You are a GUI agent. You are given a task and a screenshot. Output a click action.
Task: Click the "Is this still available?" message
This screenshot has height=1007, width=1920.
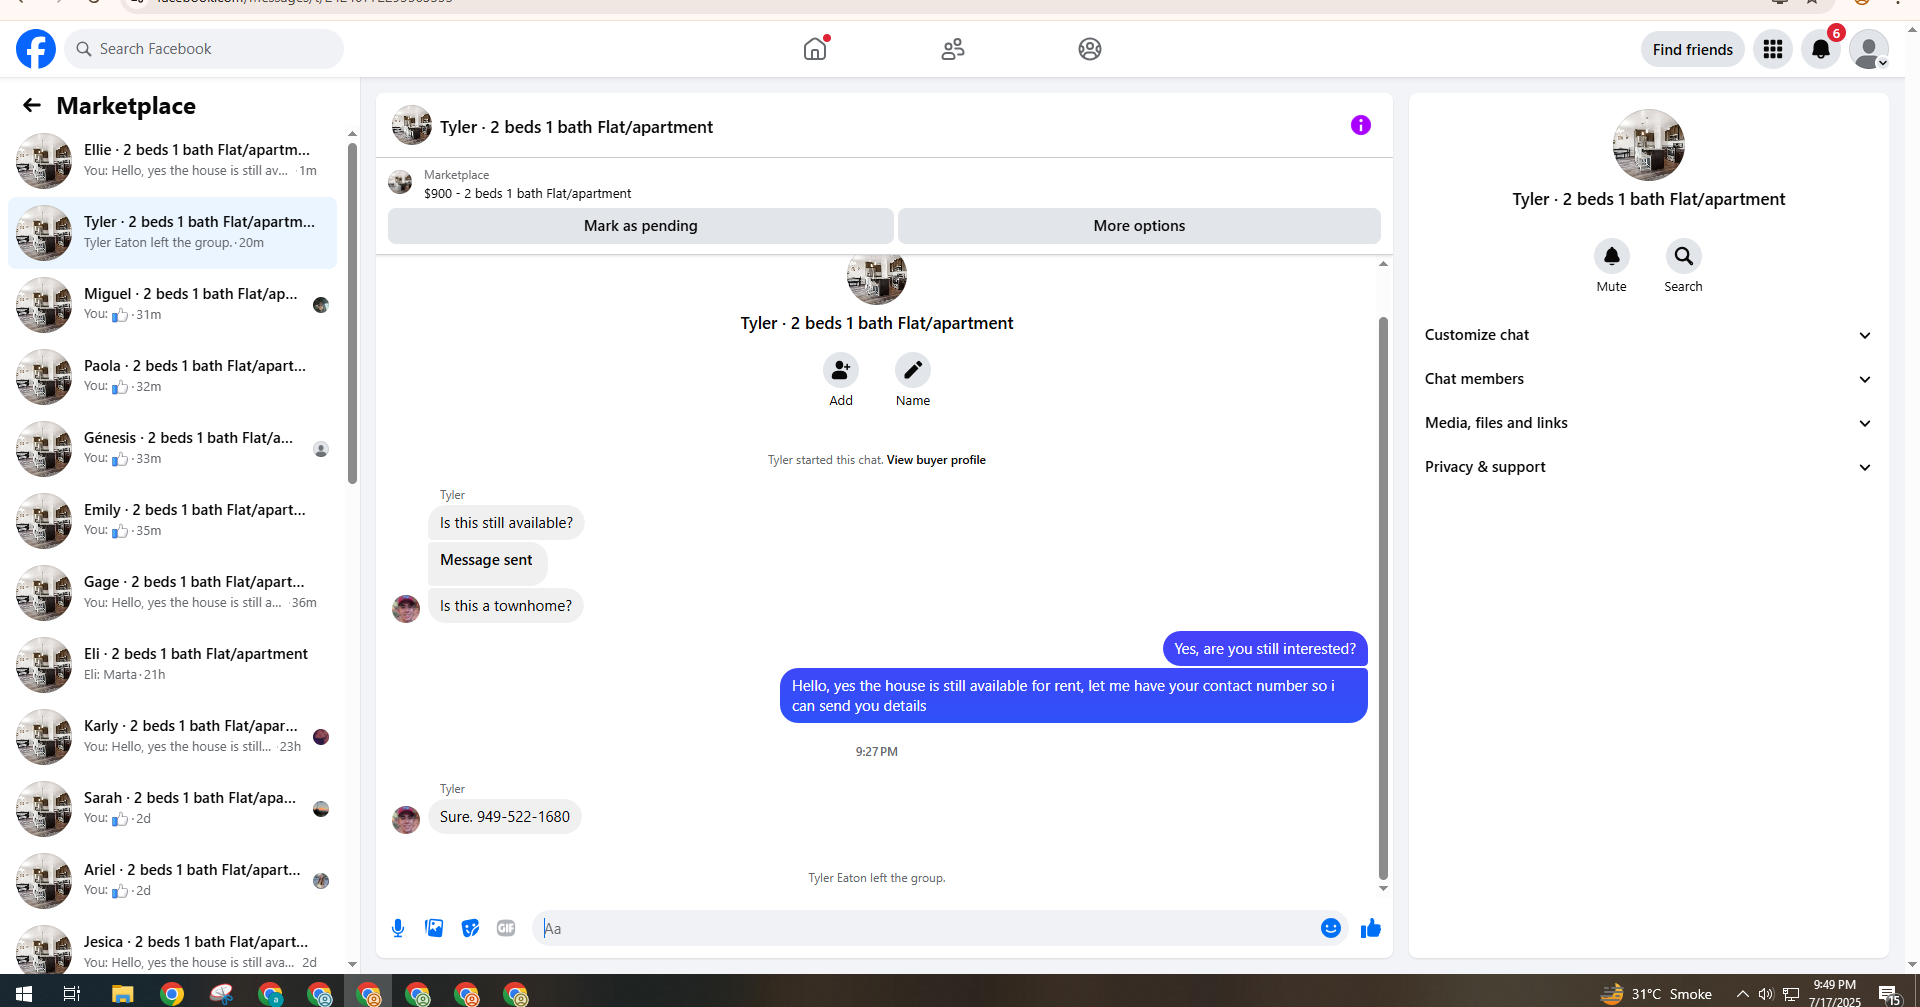click(x=506, y=523)
